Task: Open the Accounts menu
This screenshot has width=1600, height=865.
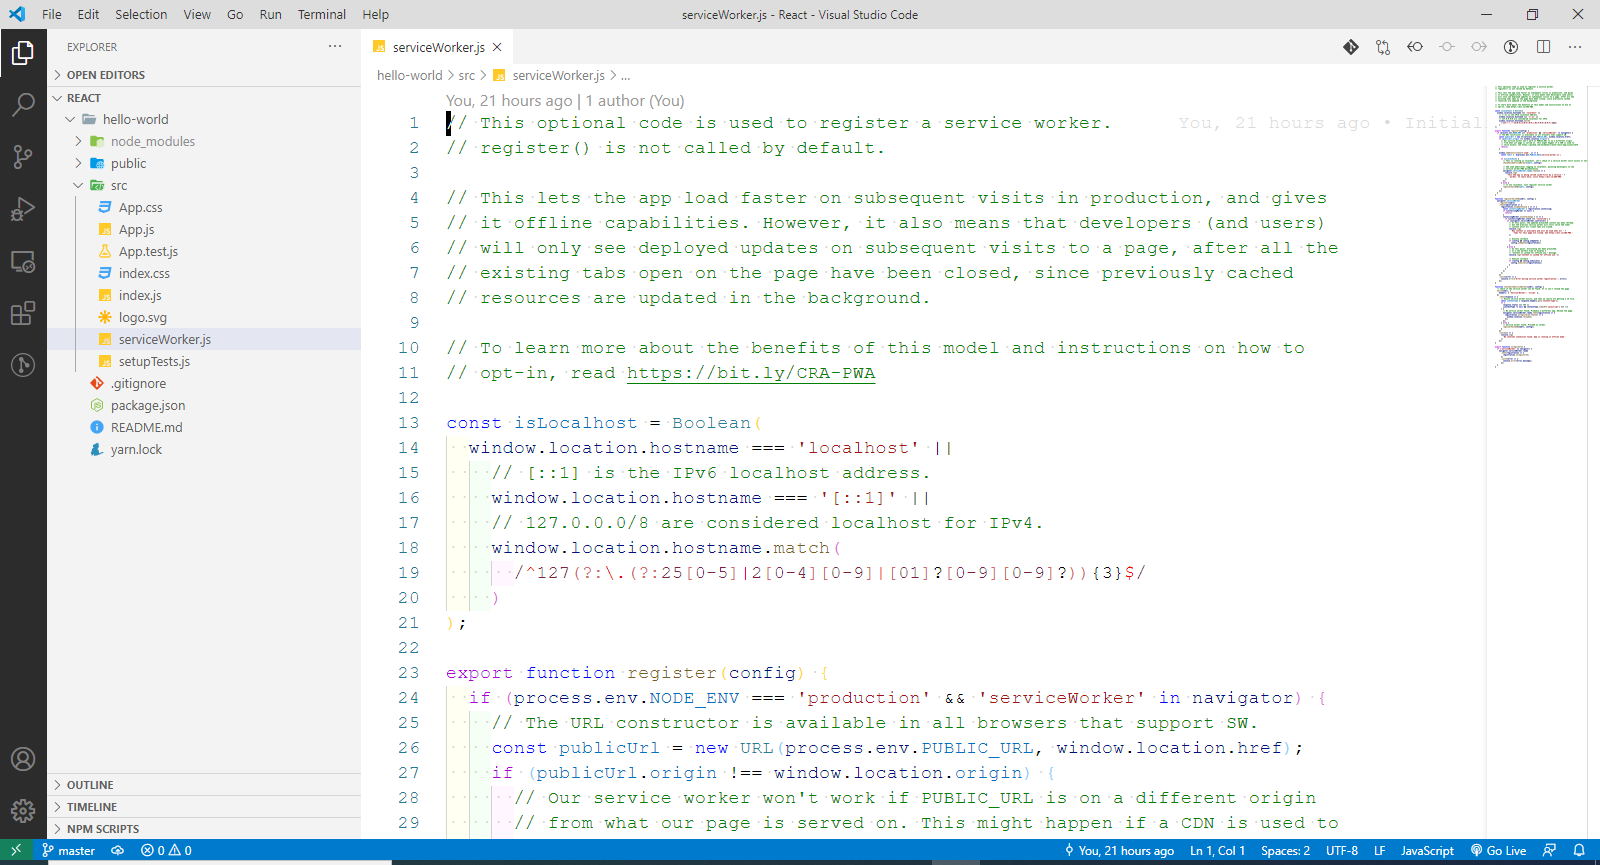Action: pyautogui.click(x=23, y=759)
